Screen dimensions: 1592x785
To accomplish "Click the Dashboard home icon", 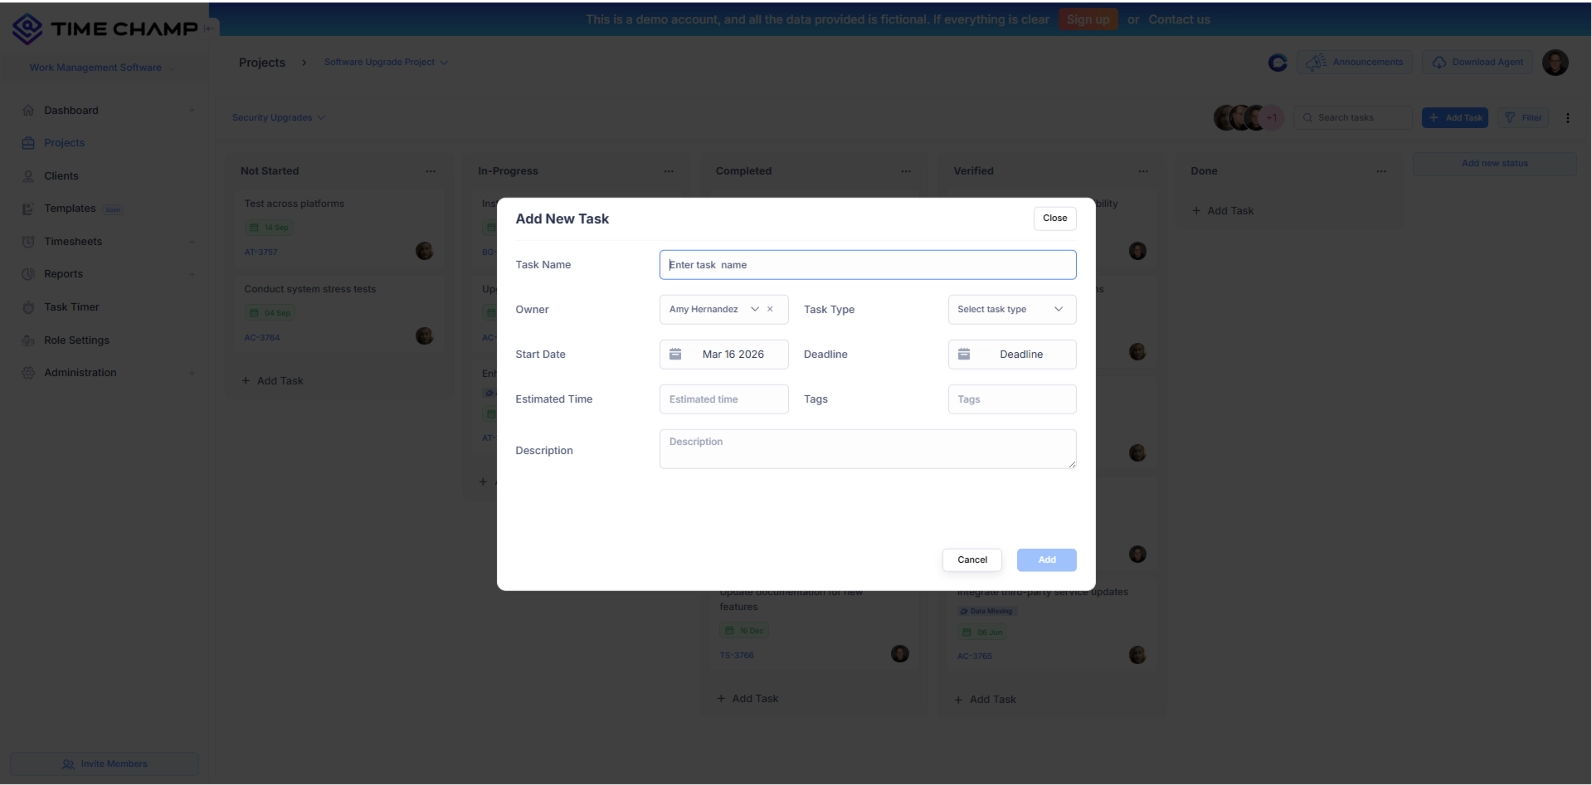I will point(28,111).
